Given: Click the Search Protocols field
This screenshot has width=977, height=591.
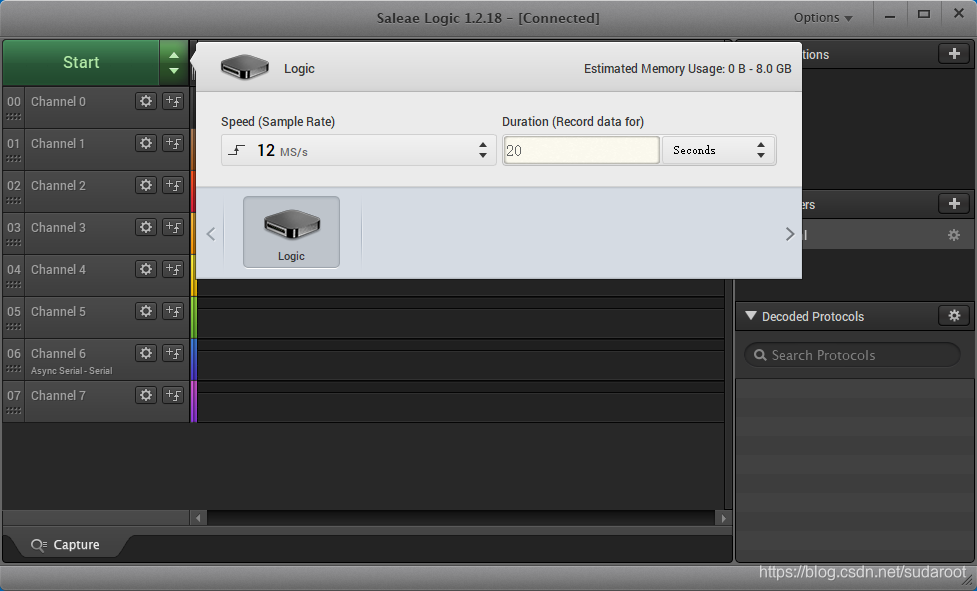Looking at the screenshot, I should 852,355.
